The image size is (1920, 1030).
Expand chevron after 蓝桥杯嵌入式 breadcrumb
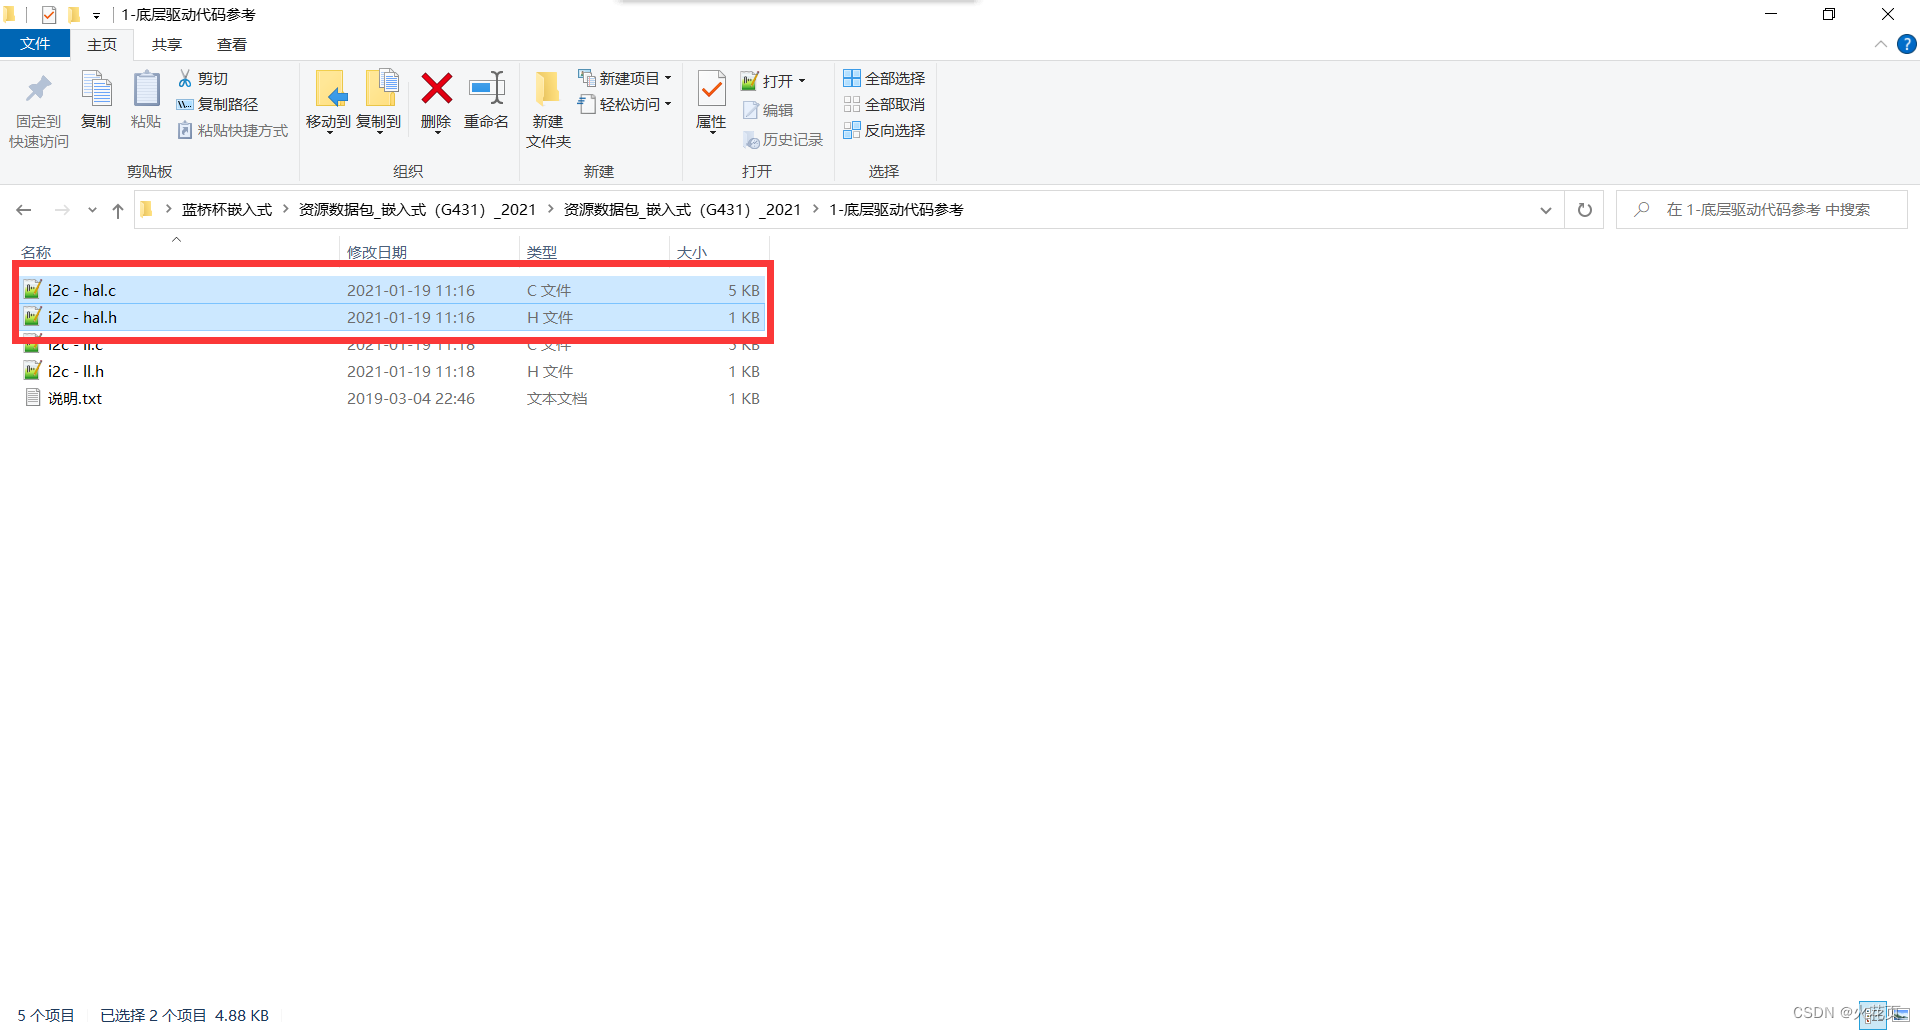pos(286,209)
